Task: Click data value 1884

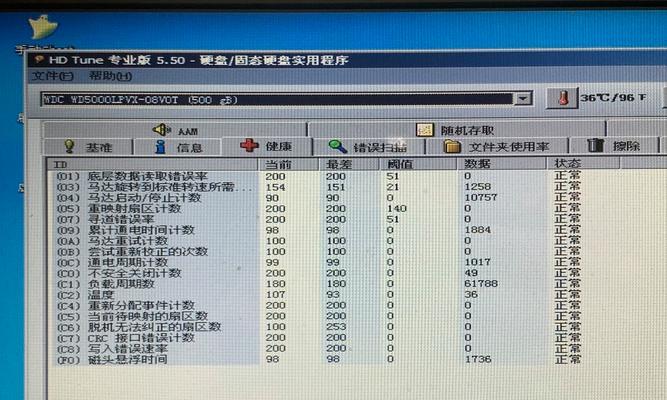Action: coord(478,230)
